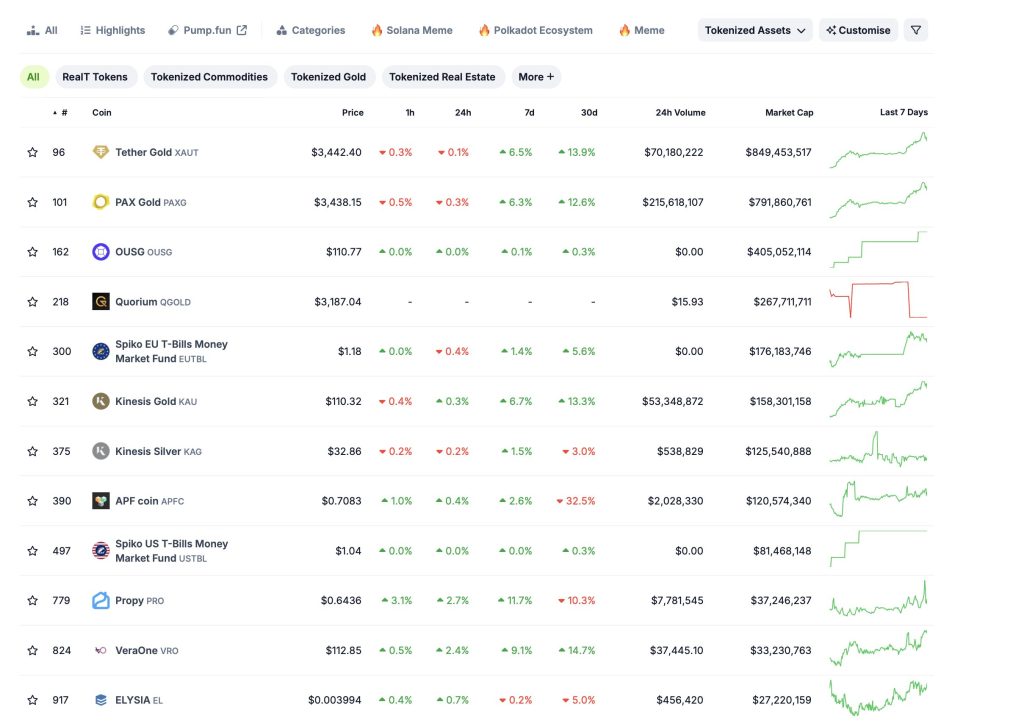The image size is (1024, 721).
Task: Sort by the Coin column header
Action: coord(102,112)
